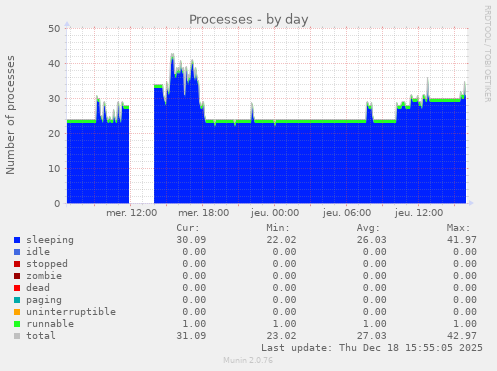Click the 'jeu. 00:00' time axis label

point(275,213)
